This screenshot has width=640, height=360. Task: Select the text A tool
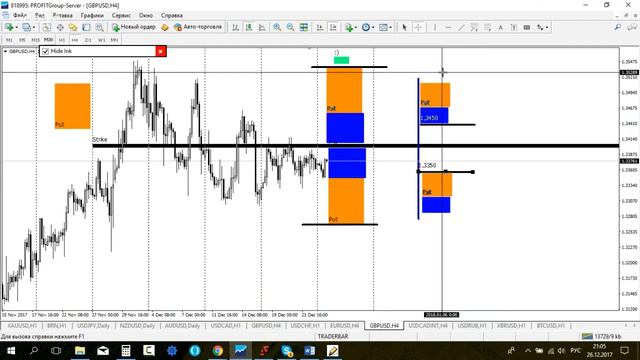click(500, 27)
